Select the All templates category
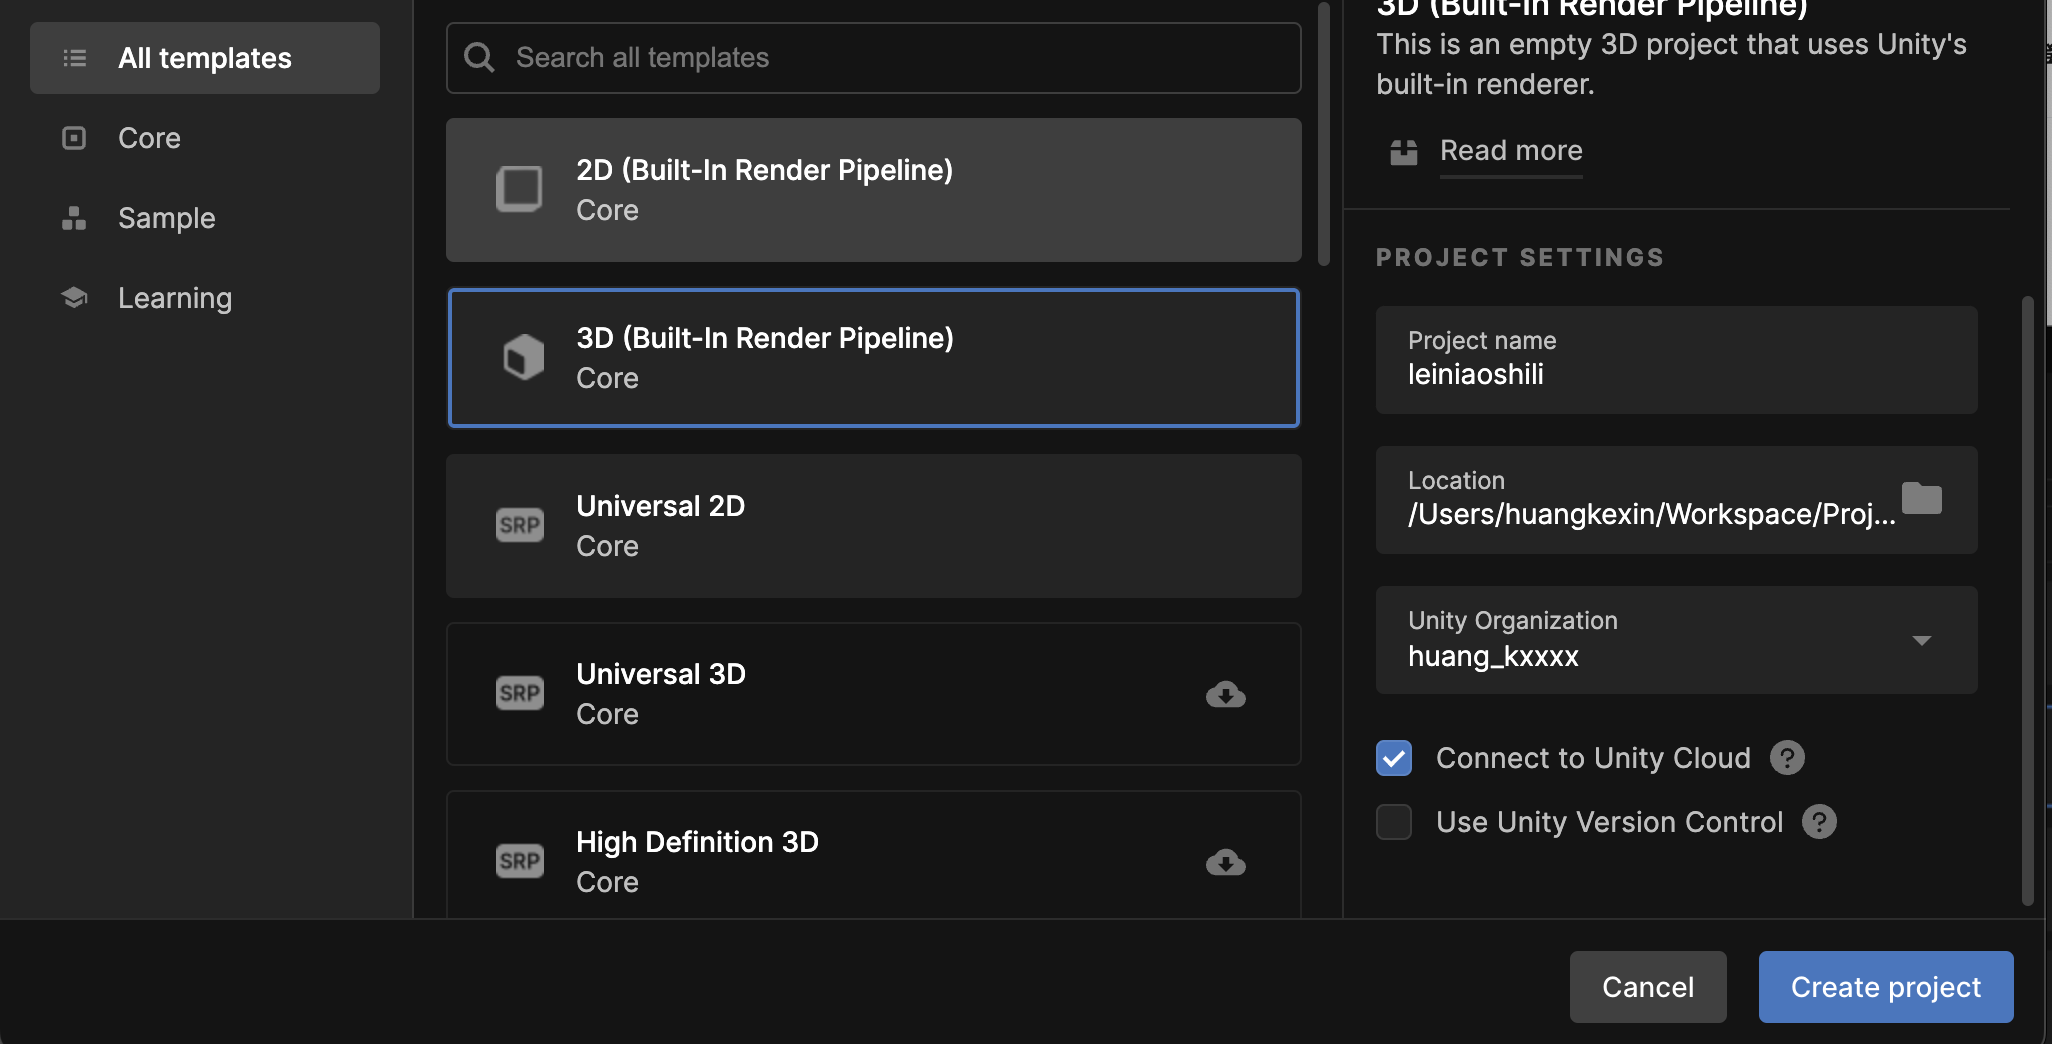Image resolution: width=2052 pixels, height=1044 pixels. pos(205,58)
